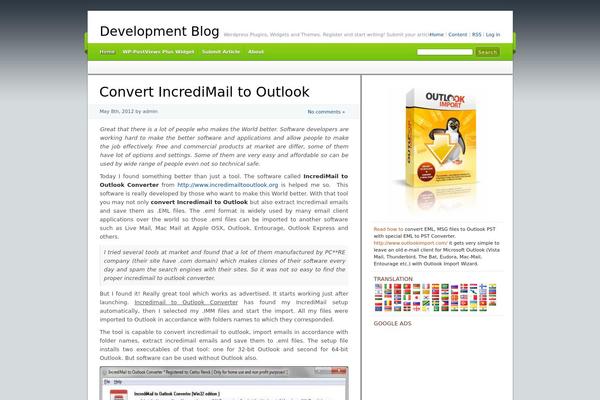Select the Tanzanian flag translation icon
This screenshot has height=400, width=600.
[426, 303]
